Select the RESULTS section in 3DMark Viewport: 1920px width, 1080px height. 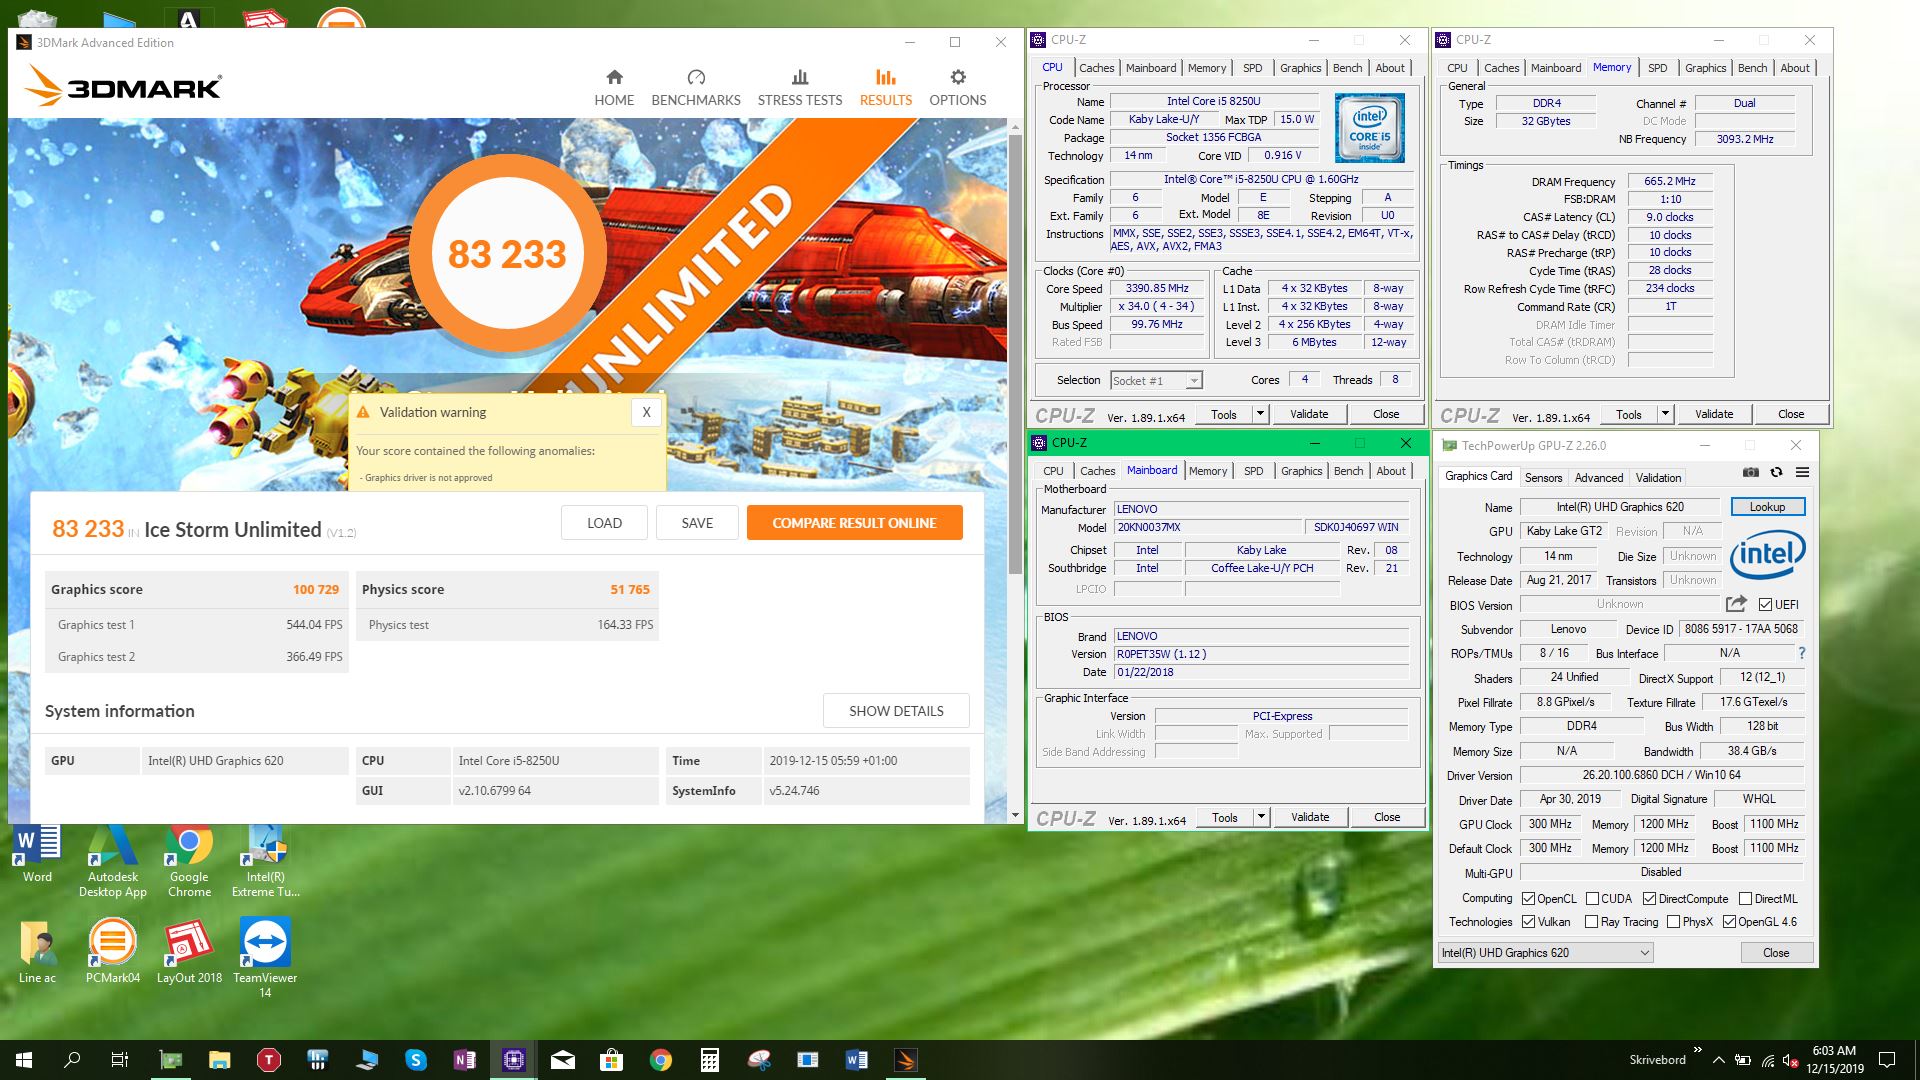(886, 88)
